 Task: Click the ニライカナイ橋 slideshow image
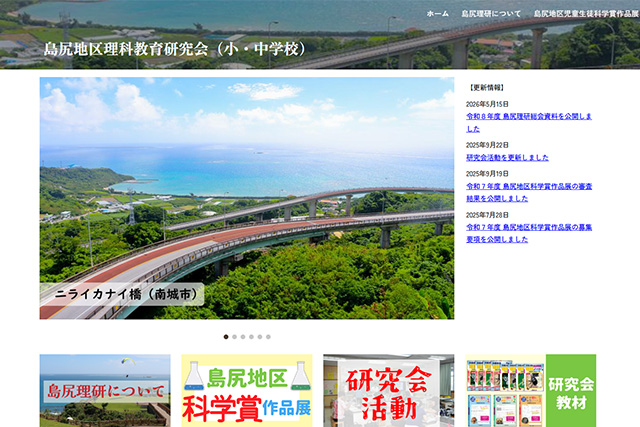click(247, 198)
